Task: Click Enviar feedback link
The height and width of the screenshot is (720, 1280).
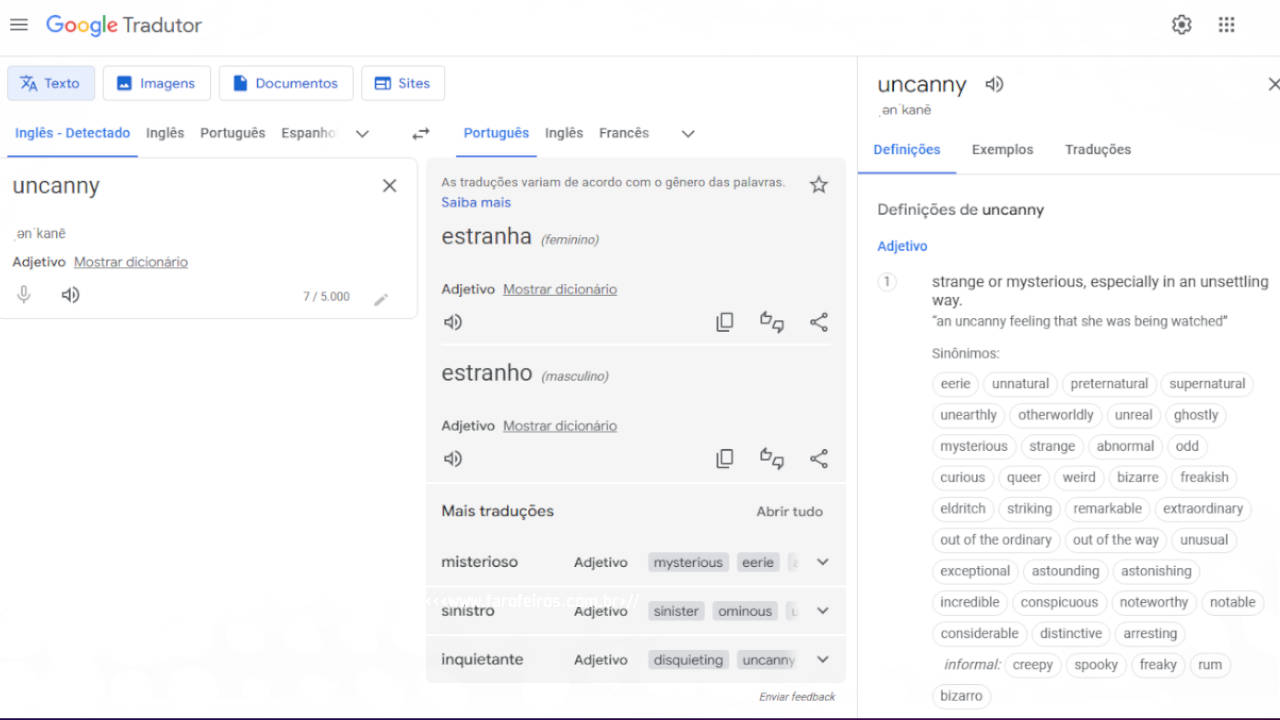Action: pyautogui.click(x=797, y=697)
